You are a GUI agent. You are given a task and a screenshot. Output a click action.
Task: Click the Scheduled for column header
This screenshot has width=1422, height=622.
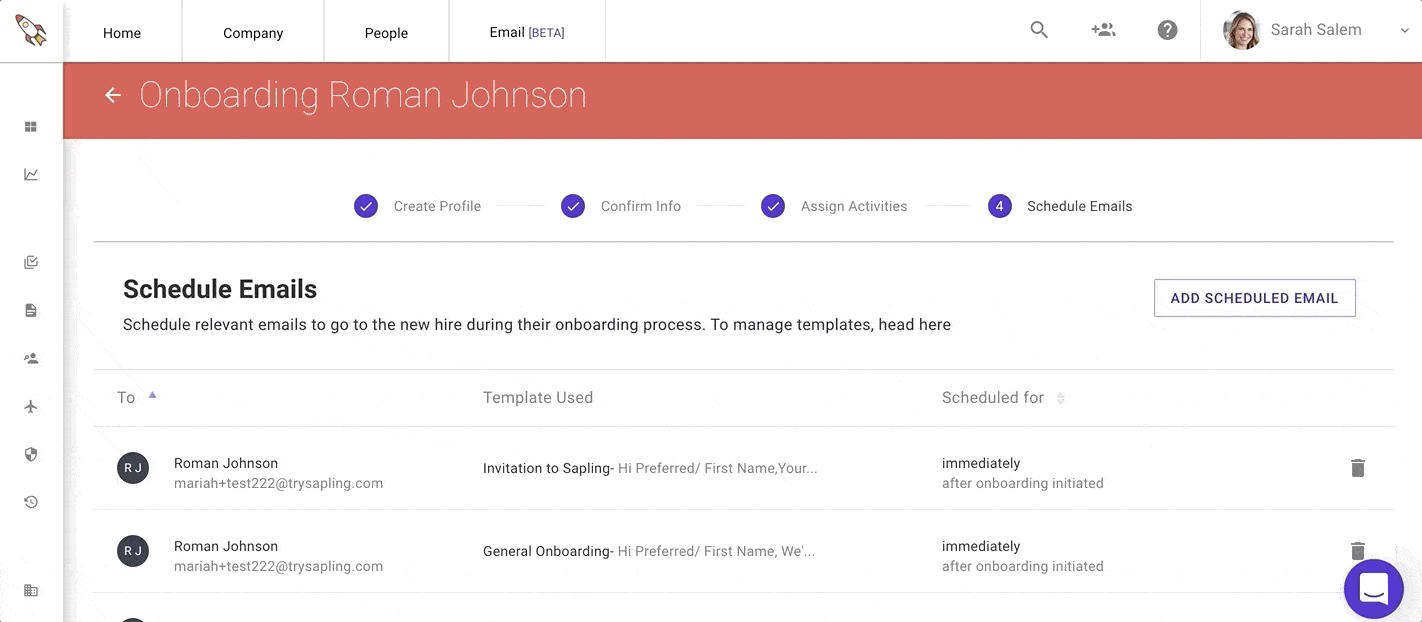tap(993, 398)
